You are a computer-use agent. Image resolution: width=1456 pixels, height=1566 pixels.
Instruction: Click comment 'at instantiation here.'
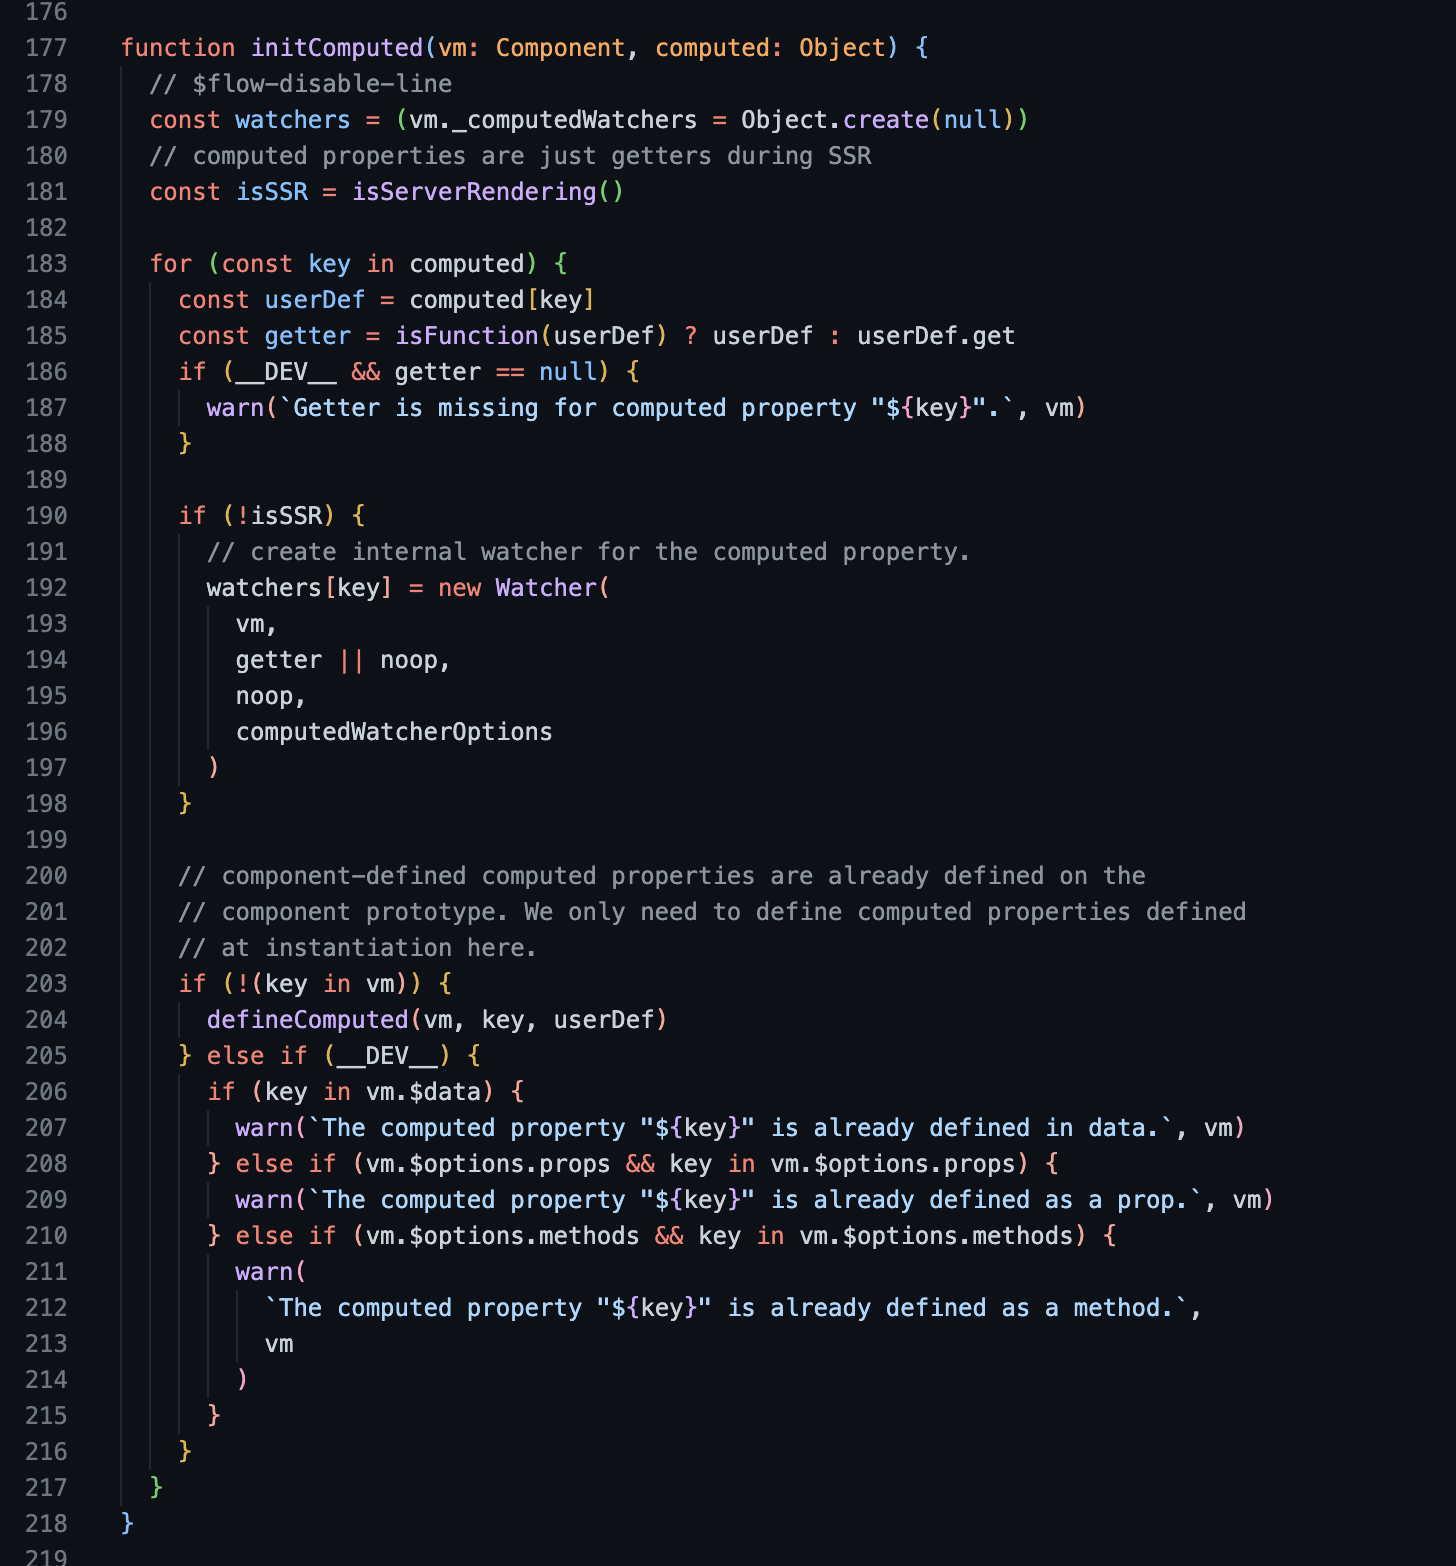click(358, 948)
